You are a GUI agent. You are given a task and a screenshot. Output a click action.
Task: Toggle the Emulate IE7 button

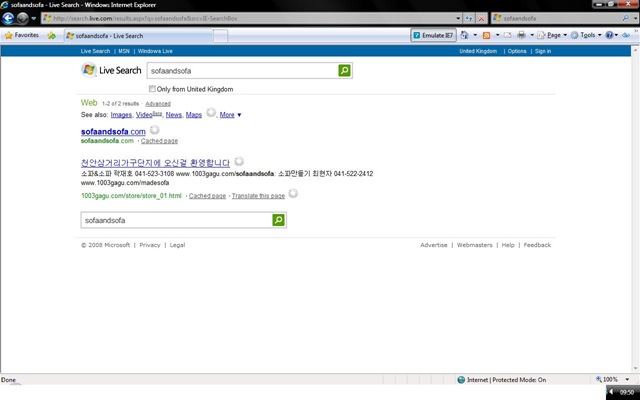[433, 36]
